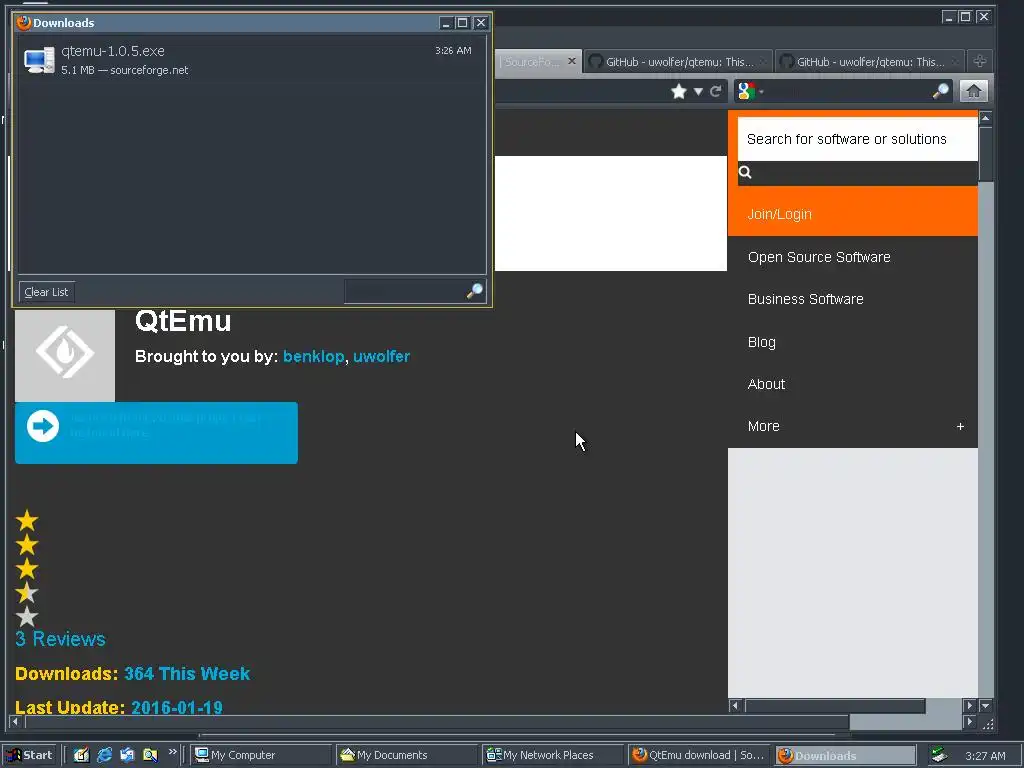Click the Downloads taskbar button

(x=845, y=755)
